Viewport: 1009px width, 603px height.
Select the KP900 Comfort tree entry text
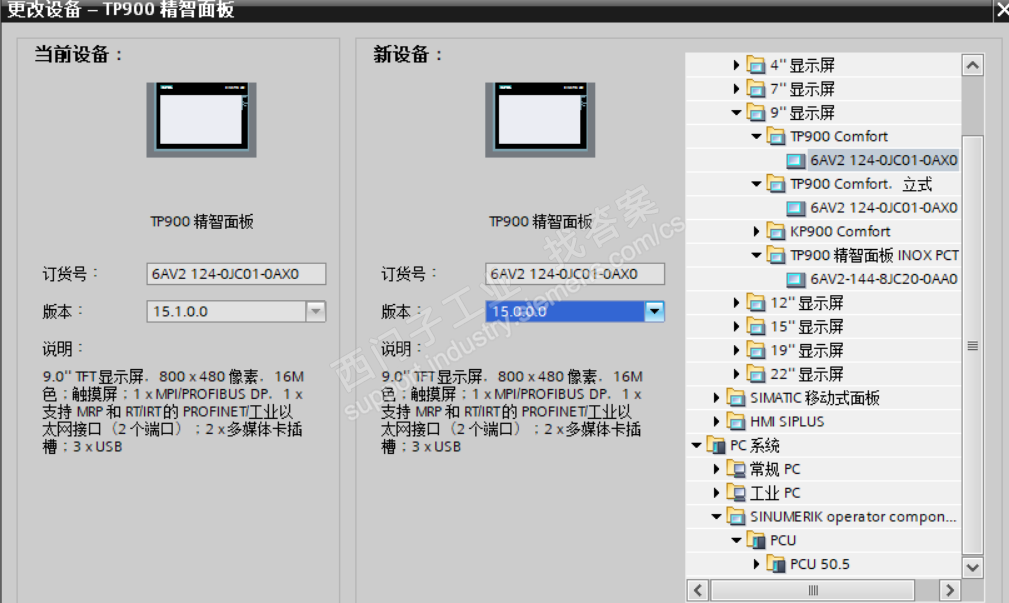(x=840, y=232)
